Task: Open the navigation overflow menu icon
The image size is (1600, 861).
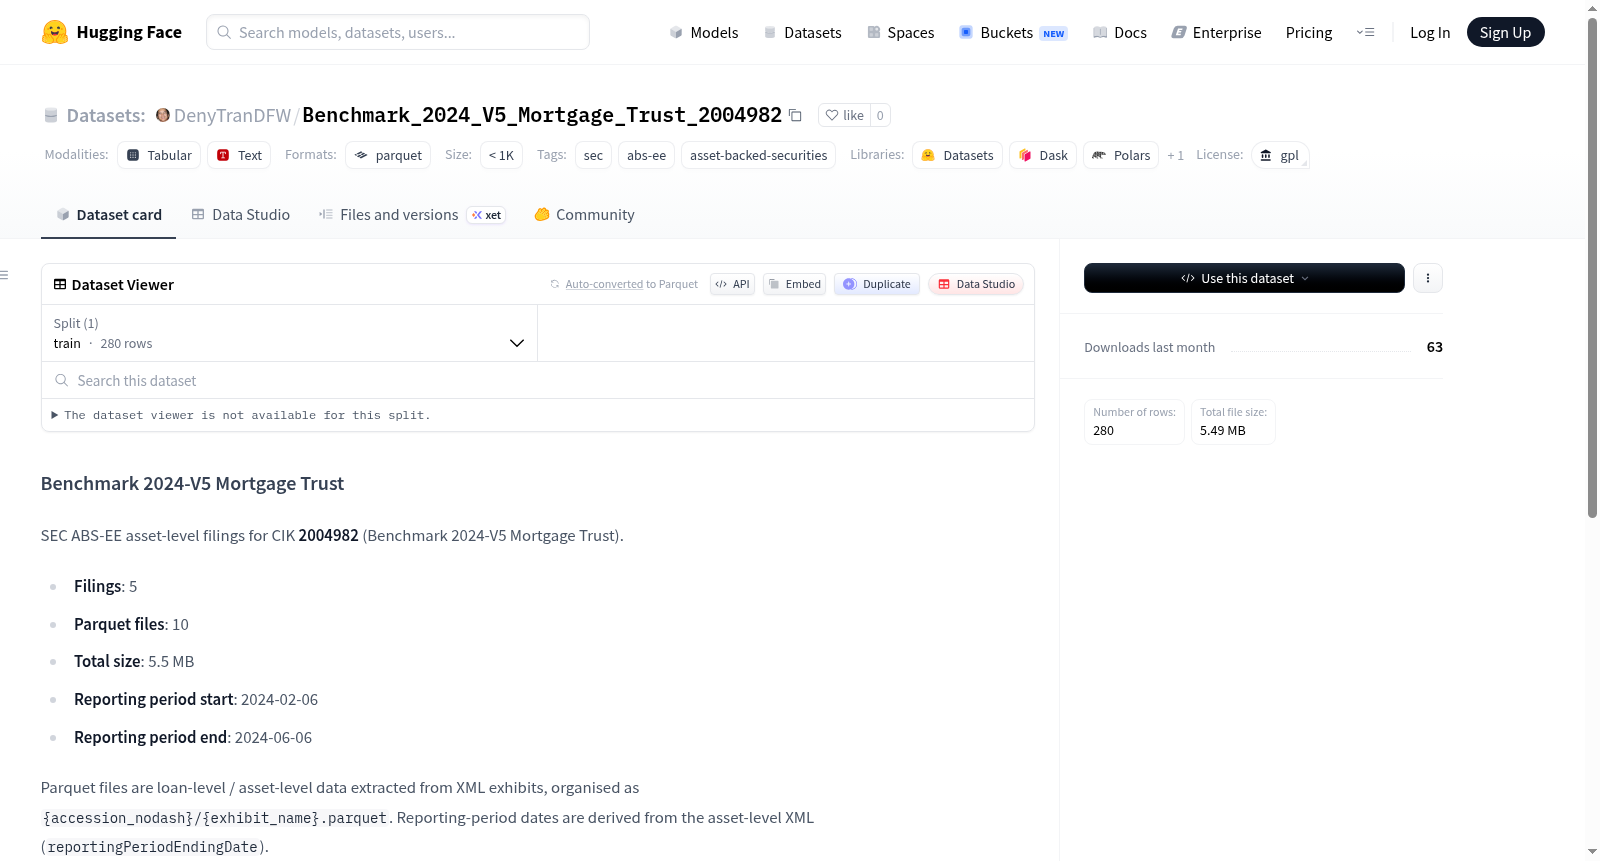Action: point(1365,32)
